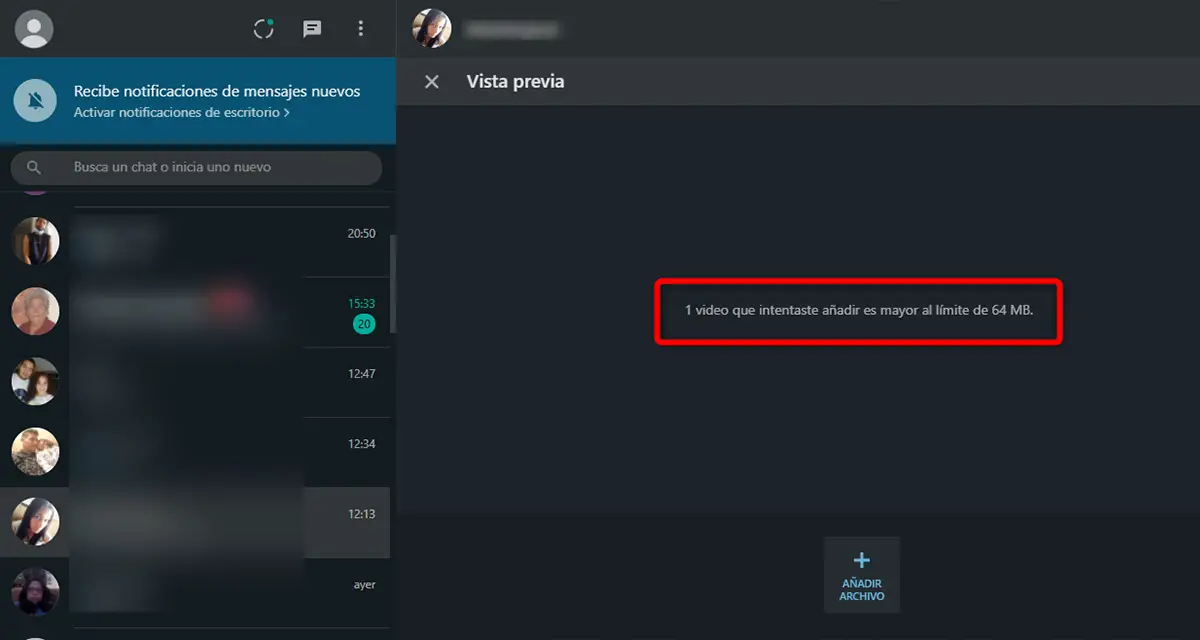
Task: Close the Vista previa panel
Action: click(x=432, y=82)
